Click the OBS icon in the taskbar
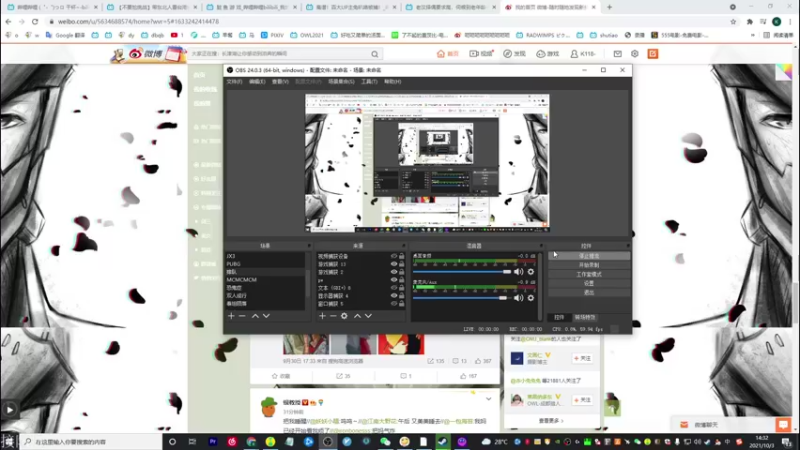This screenshot has height=450, width=800. point(328,441)
